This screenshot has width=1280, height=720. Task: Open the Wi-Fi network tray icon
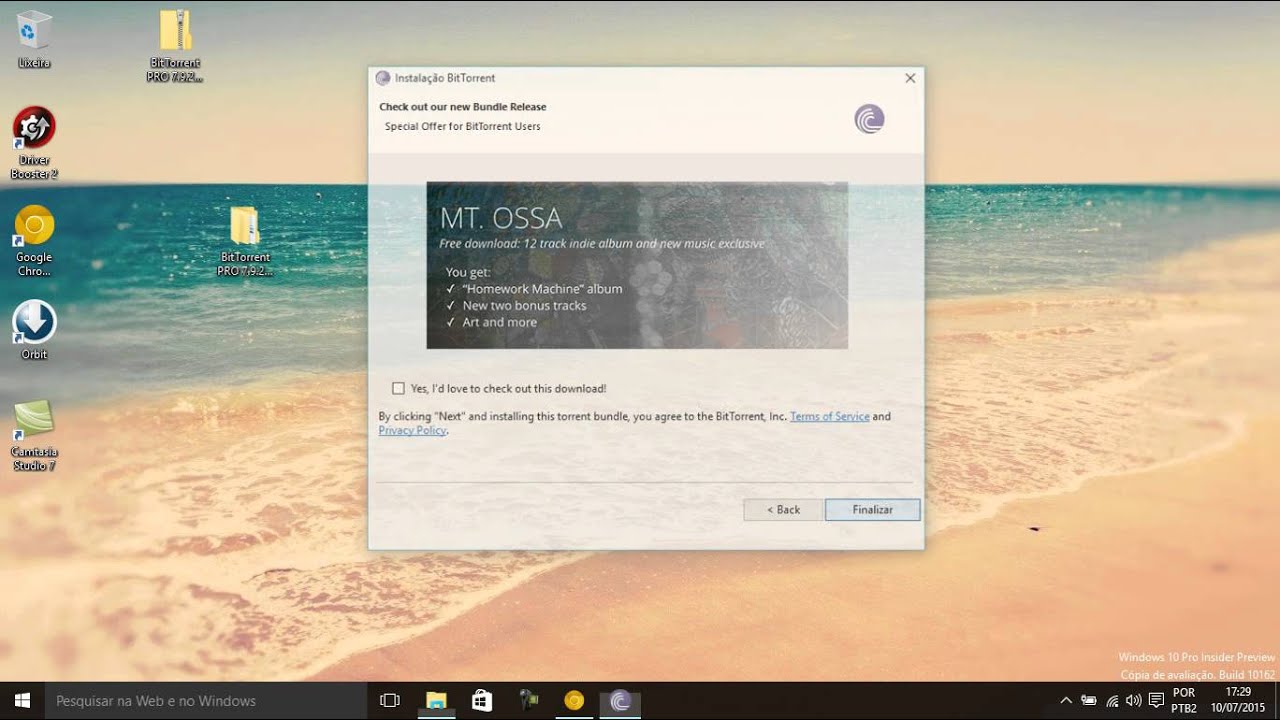(1112, 701)
